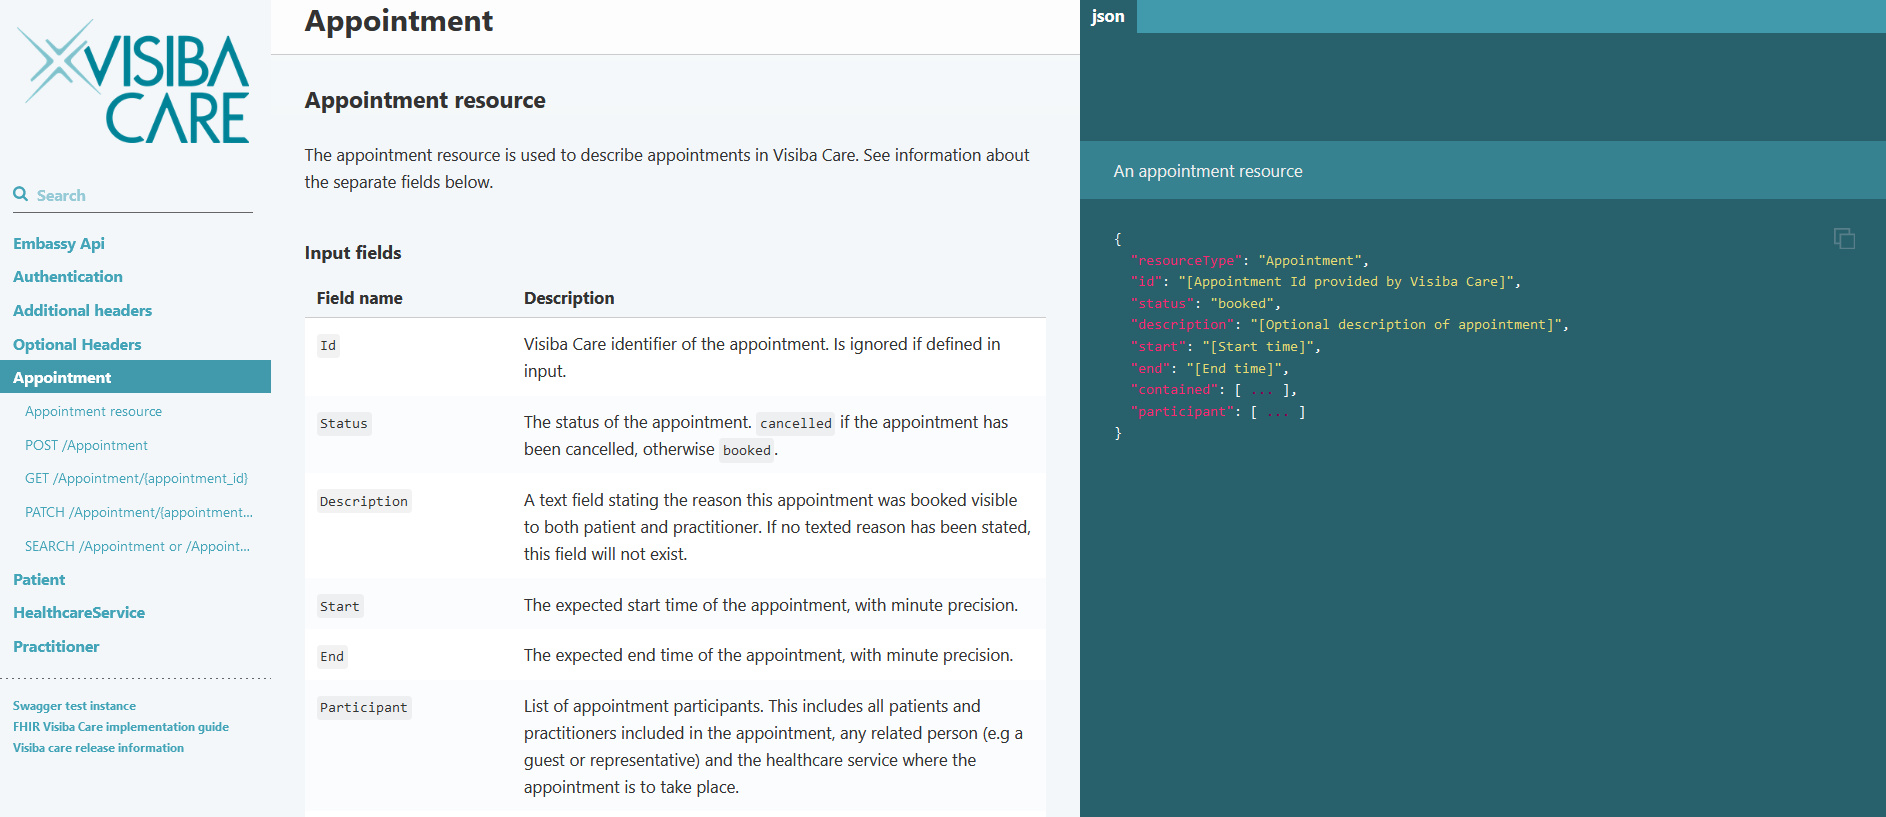
Task: Click the 'cancelled' inline code value
Action: tap(796, 424)
